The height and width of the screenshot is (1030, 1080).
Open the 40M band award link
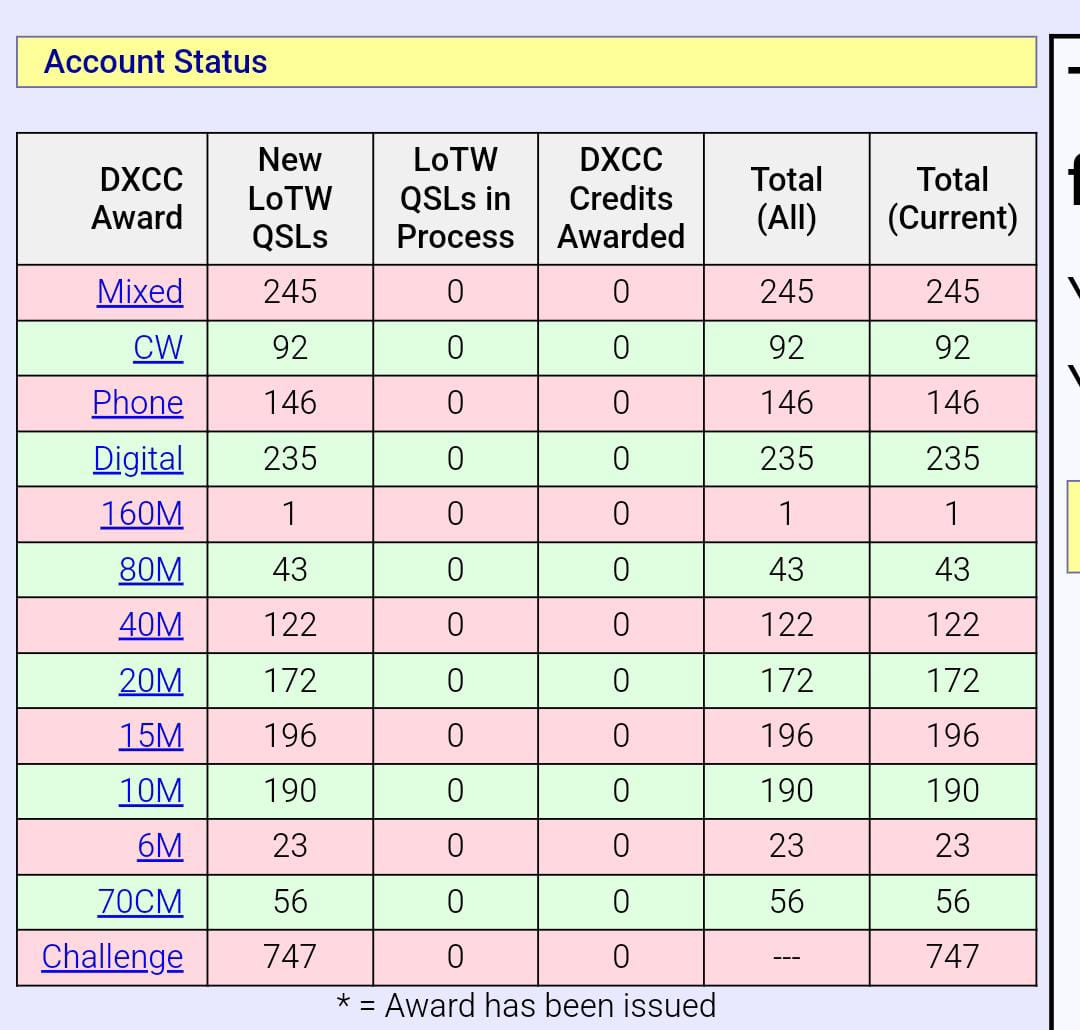(151, 626)
